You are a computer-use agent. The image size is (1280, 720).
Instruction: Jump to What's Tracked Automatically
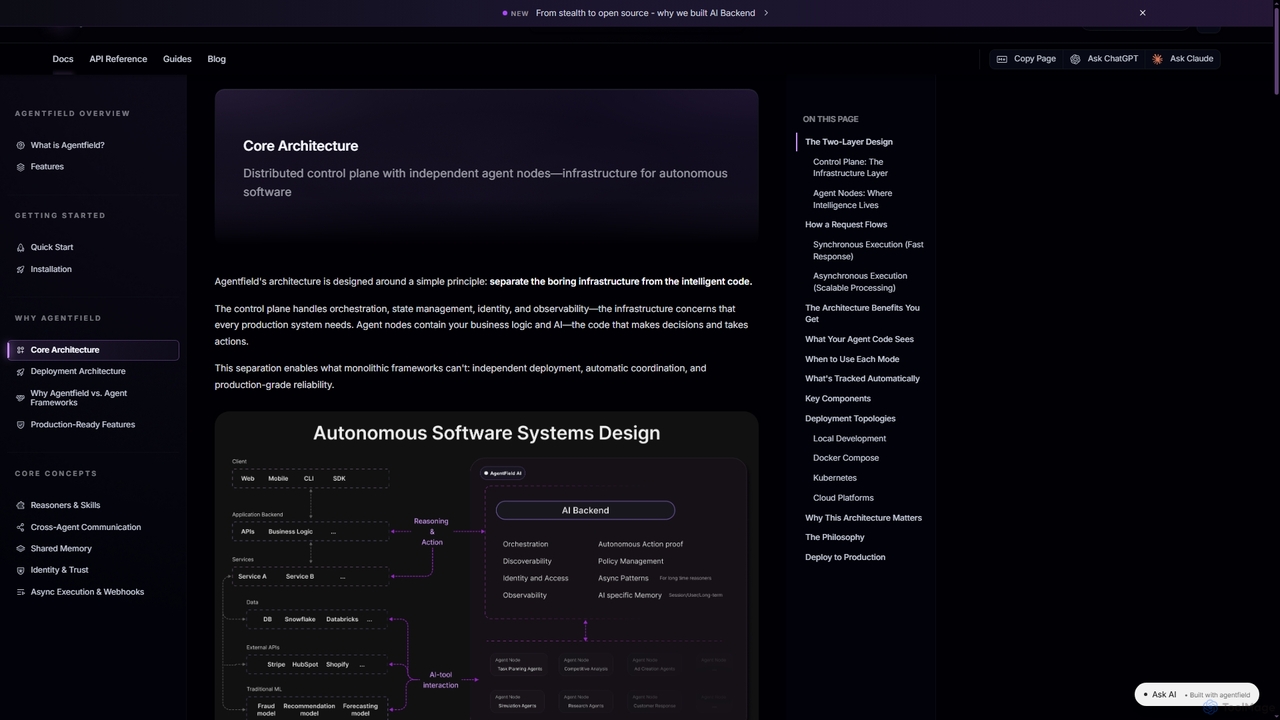tap(862, 379)
